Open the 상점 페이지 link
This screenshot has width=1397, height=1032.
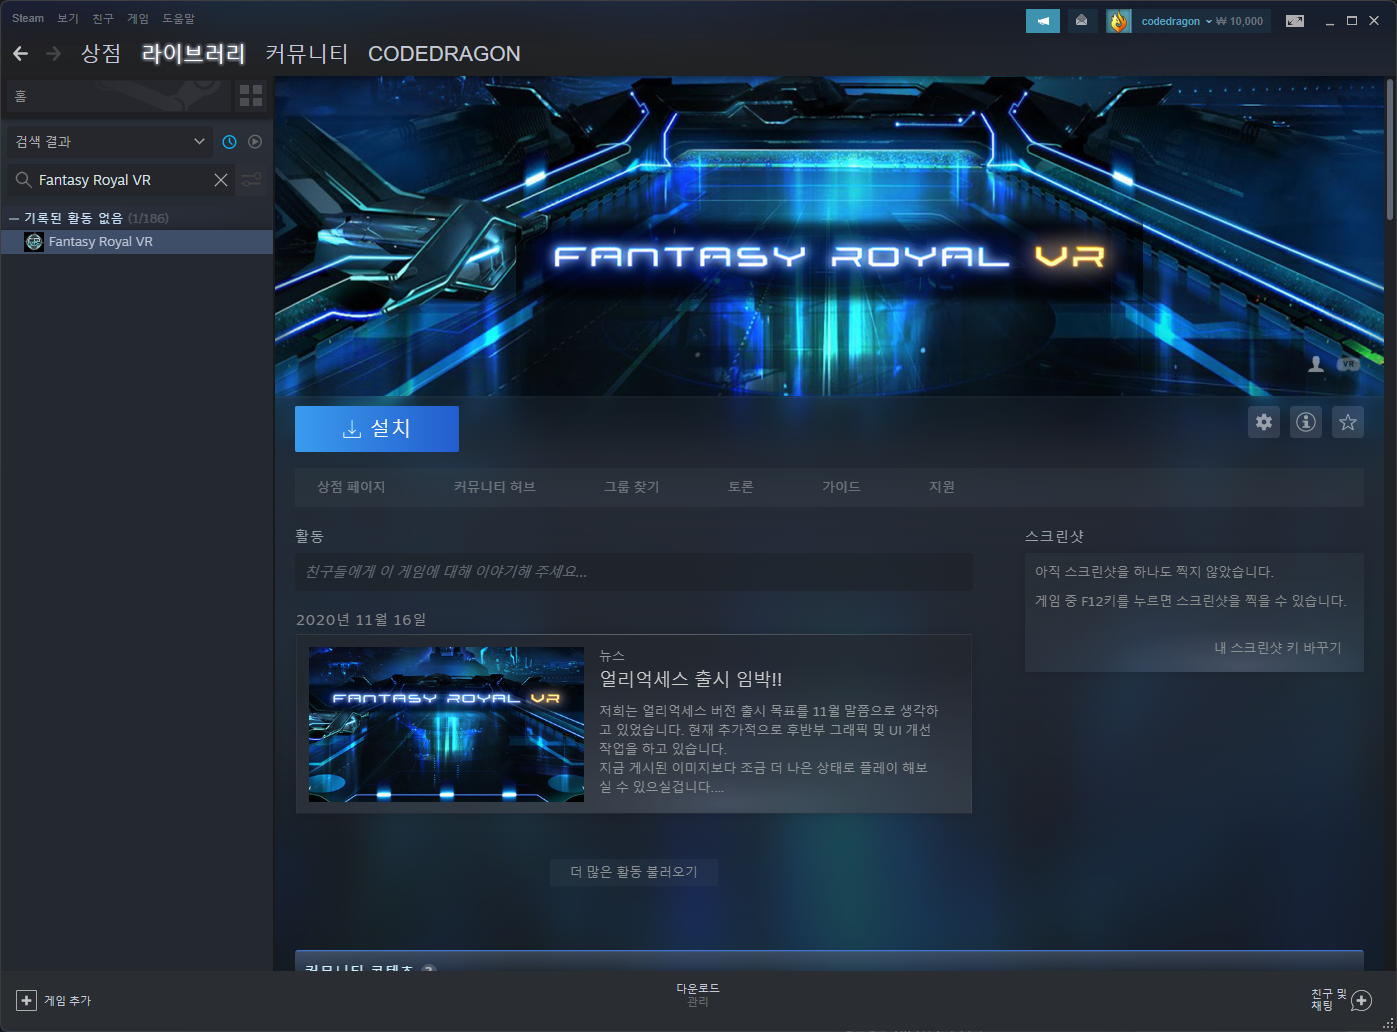351,487
